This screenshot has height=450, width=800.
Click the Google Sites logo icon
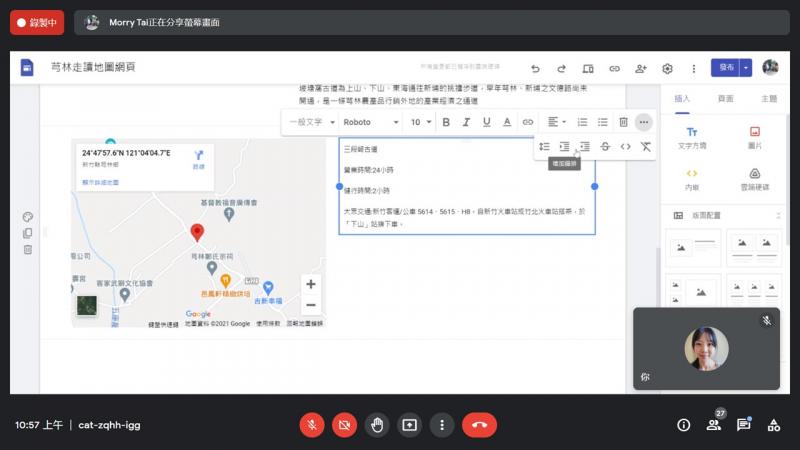point(27,67)
